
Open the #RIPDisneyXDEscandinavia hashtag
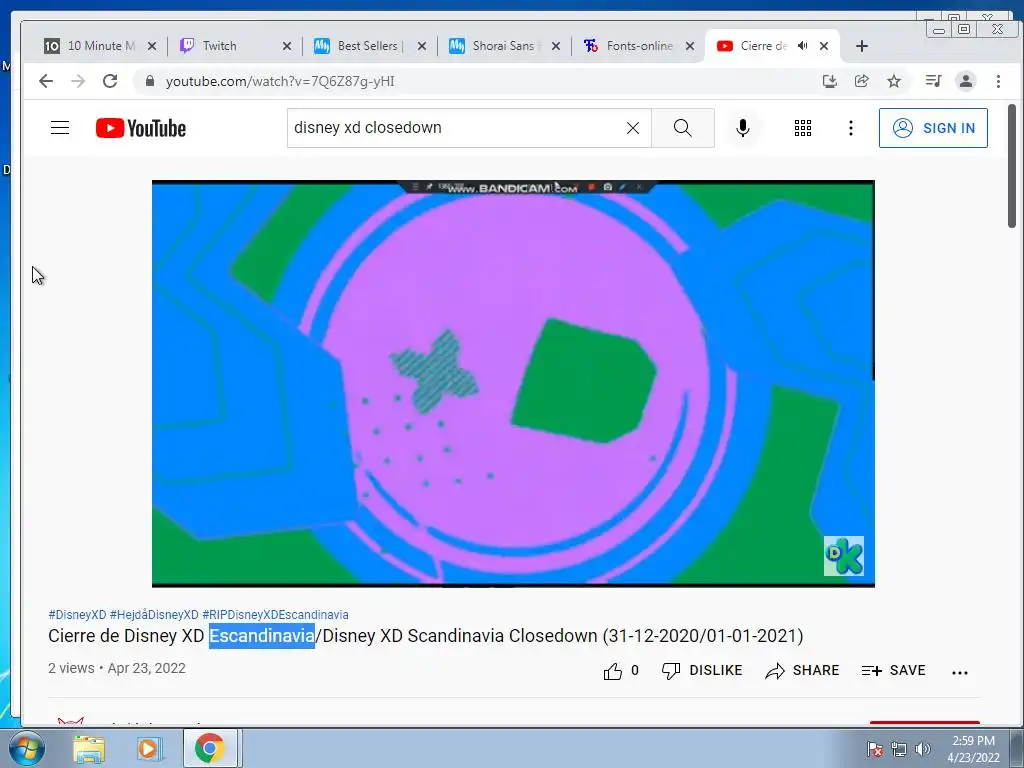(x=275, y=615)
